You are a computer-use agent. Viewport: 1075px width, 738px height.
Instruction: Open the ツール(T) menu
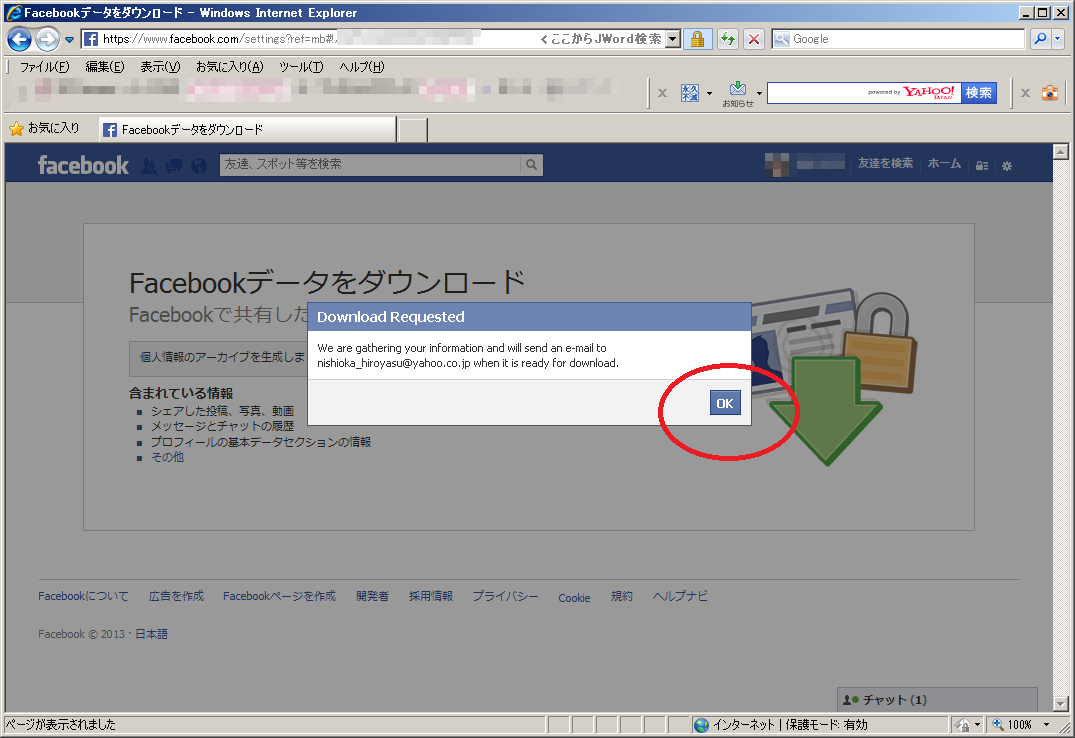point(301,67)
